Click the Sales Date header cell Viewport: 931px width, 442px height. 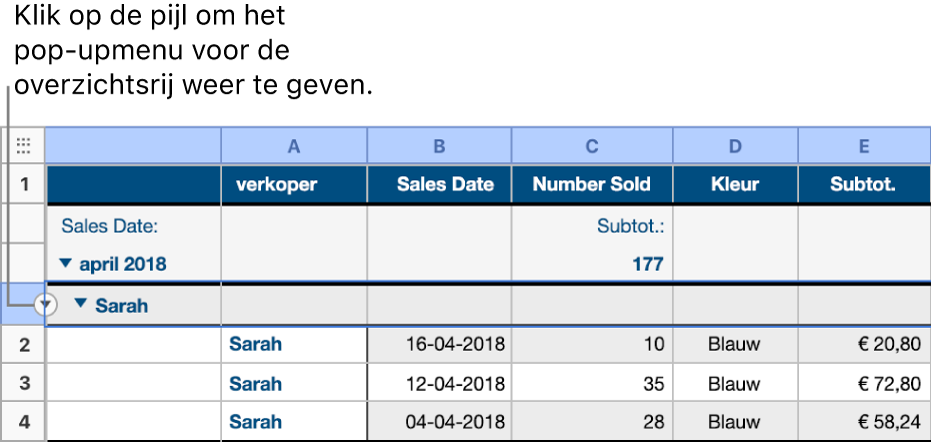(x=439, y=184)
